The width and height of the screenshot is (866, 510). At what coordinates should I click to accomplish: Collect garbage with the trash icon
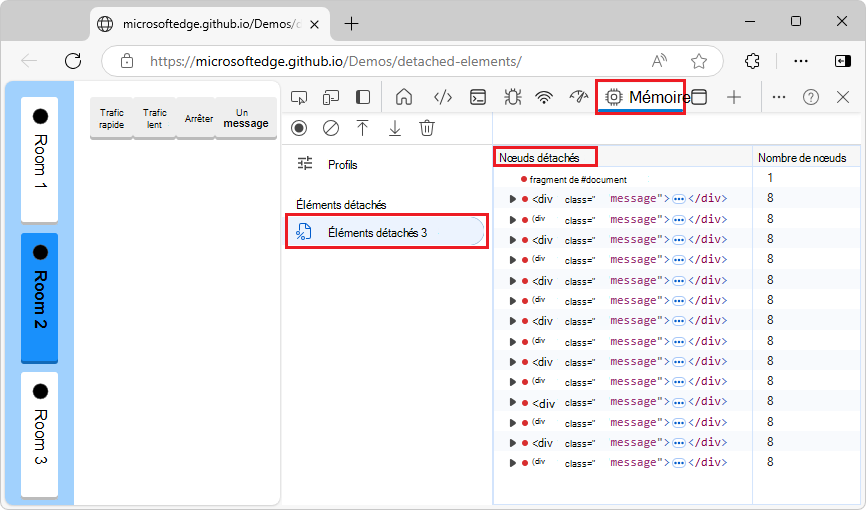pos(427,128)
